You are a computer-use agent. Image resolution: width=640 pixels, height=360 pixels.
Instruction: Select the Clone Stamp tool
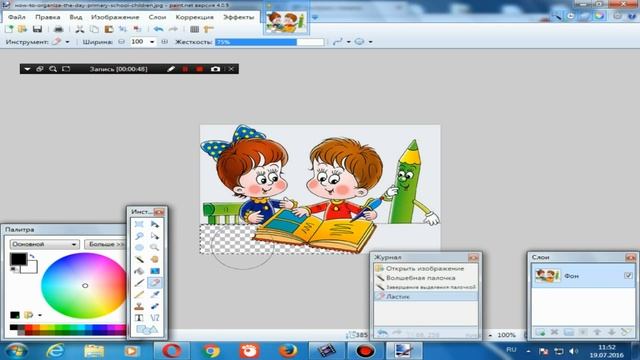(x=139, y=306)
